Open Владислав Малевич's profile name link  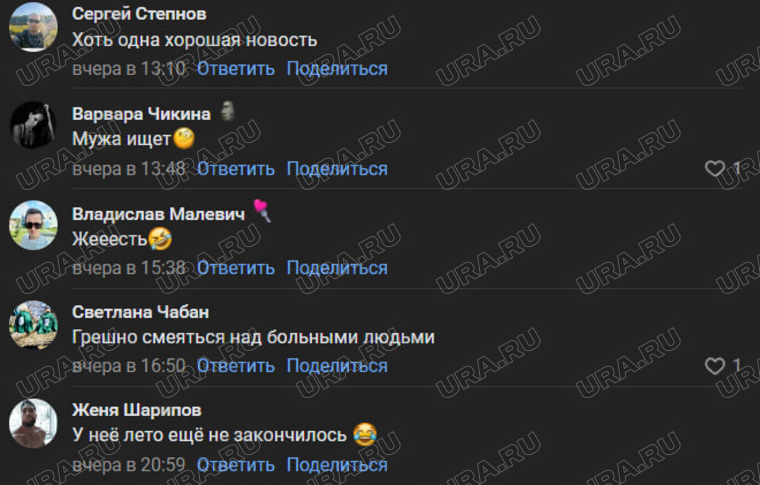pyautogui.click(x=158, y=214)
